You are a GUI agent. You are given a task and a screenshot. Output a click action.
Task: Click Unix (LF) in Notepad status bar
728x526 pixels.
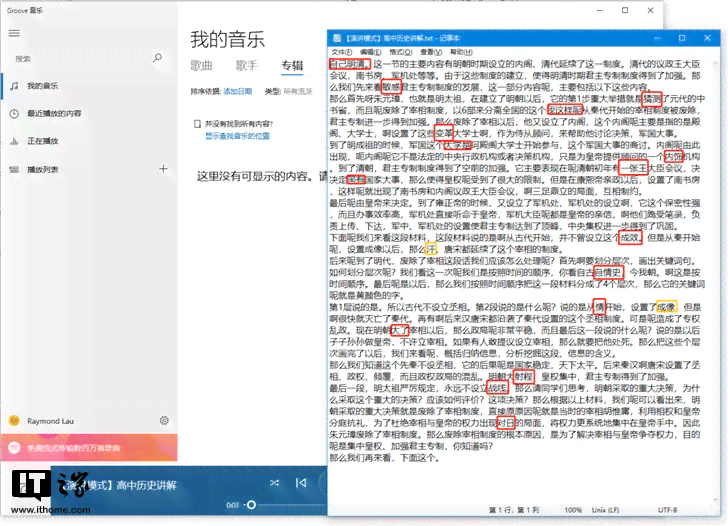(605, 510)
